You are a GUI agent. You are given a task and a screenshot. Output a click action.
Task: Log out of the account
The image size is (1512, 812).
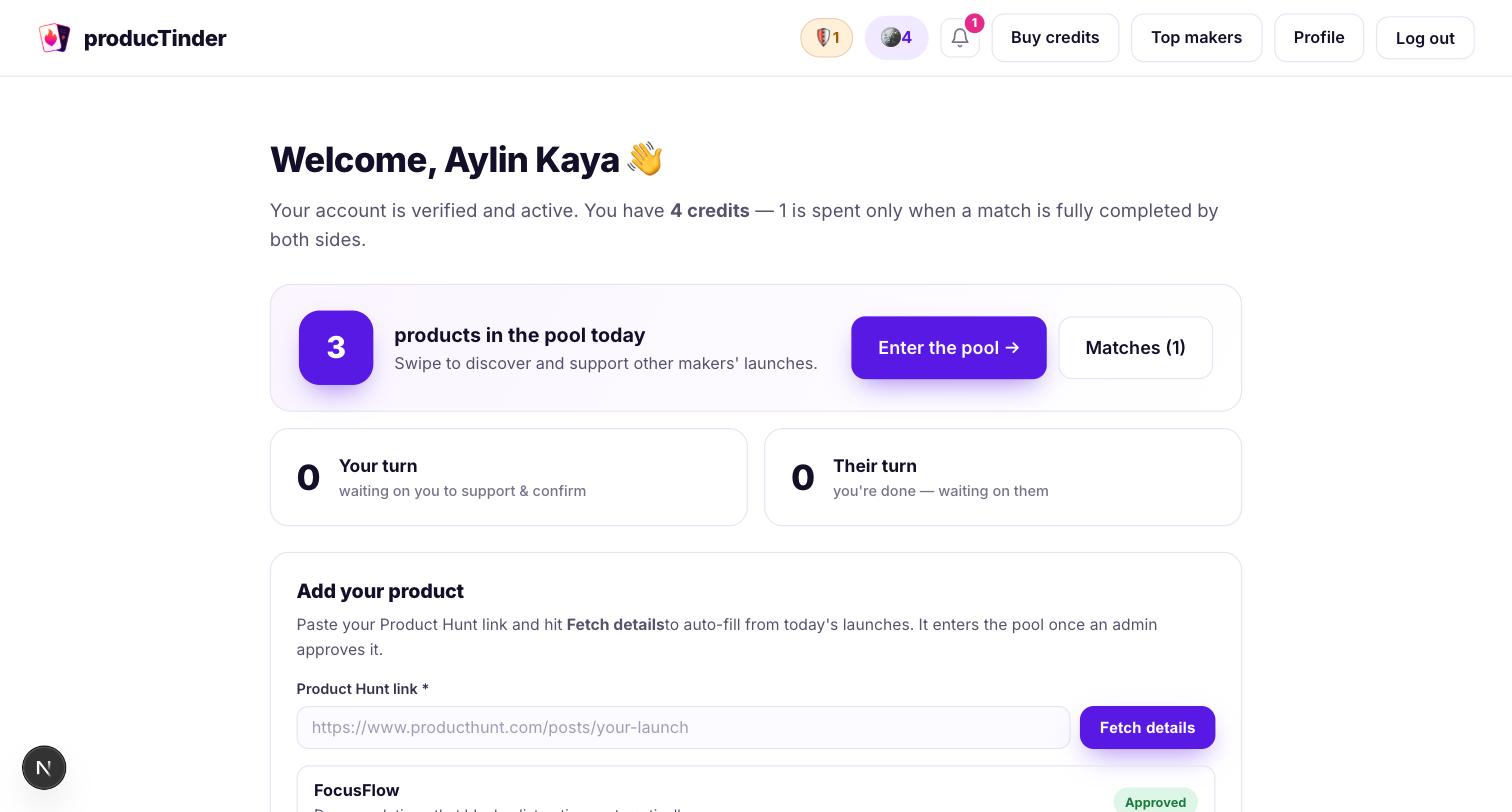coord(1425,38)
